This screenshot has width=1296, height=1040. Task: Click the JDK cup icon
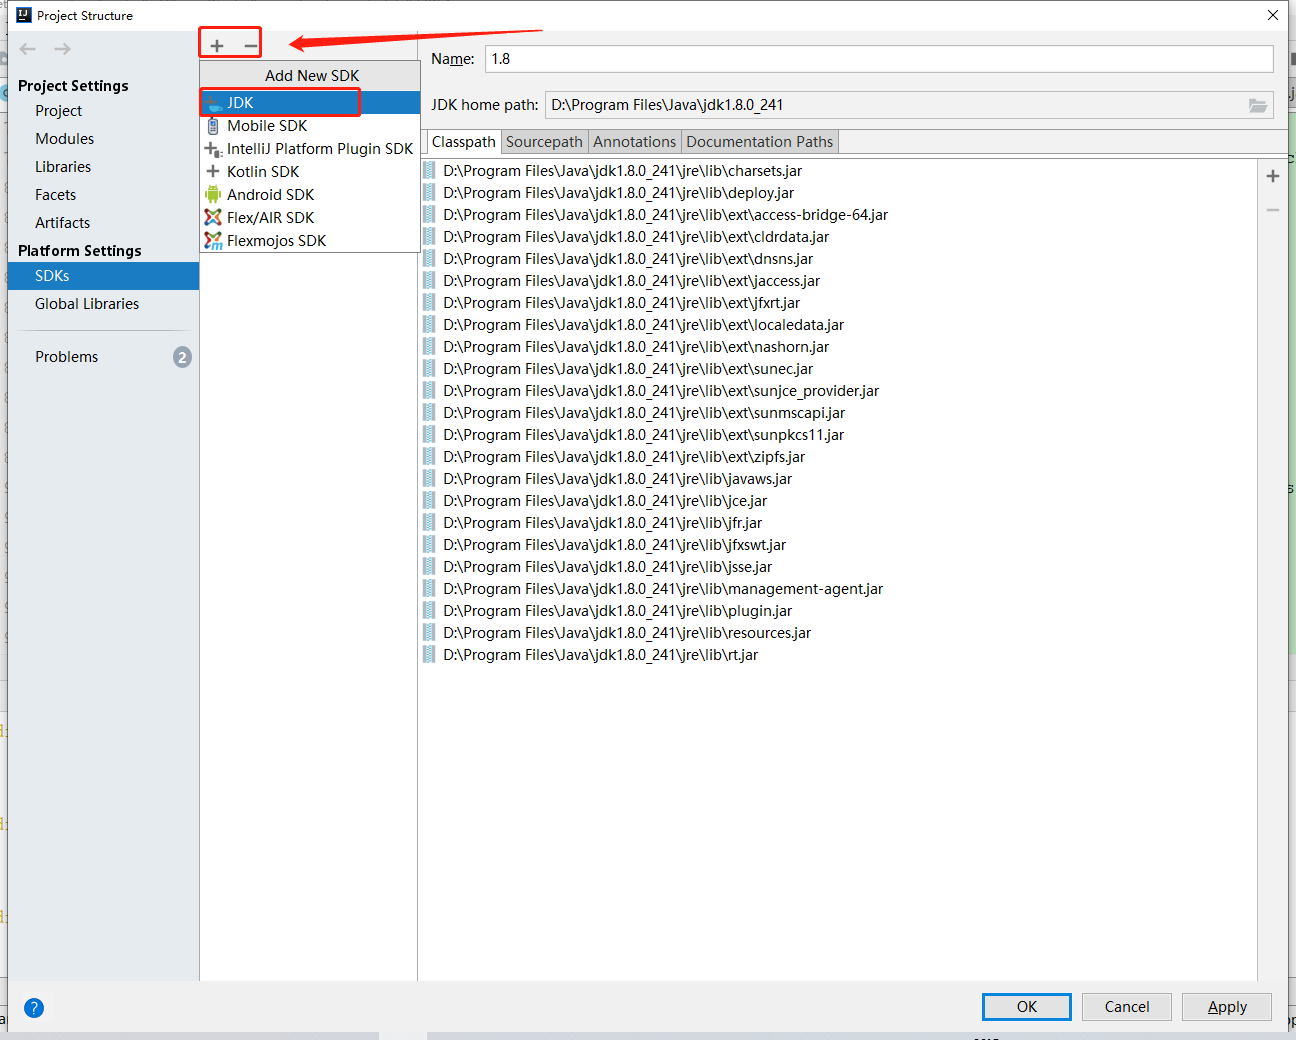tap(214, 103)
